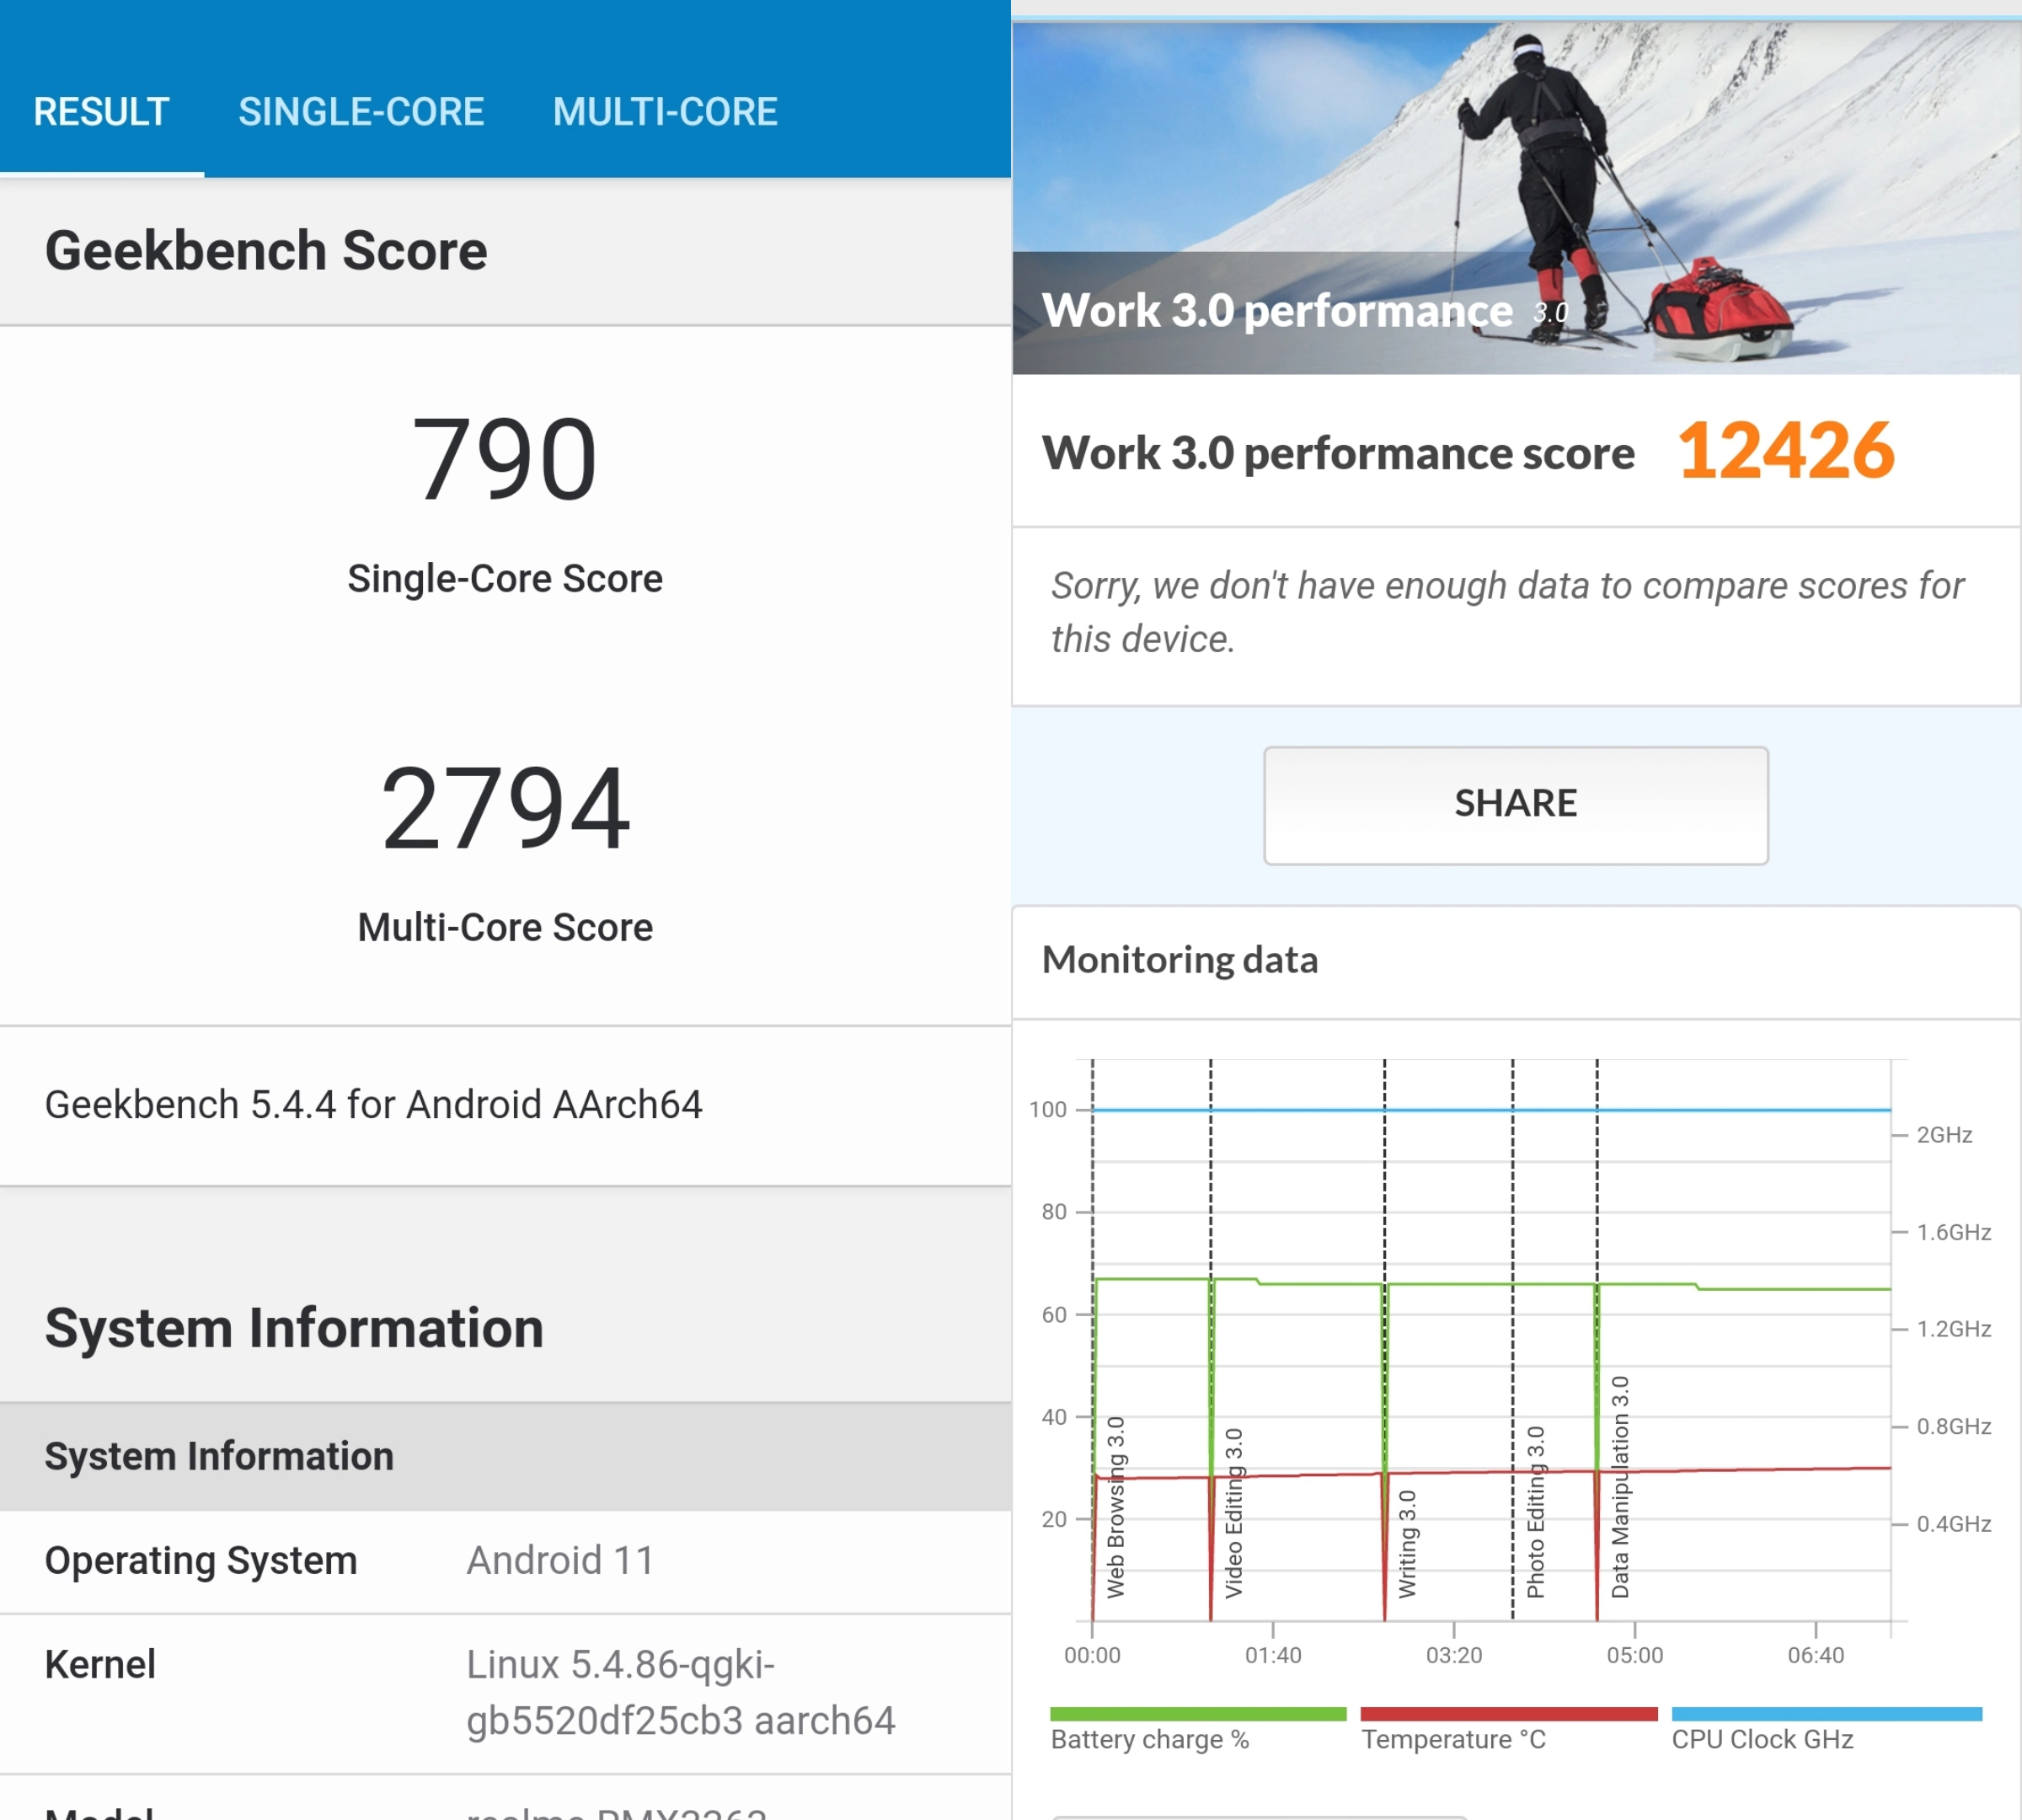Viewport: 2022px width, 1820px height.
Task: Click the 100 value on left axis
Action: (1047, 1109)
